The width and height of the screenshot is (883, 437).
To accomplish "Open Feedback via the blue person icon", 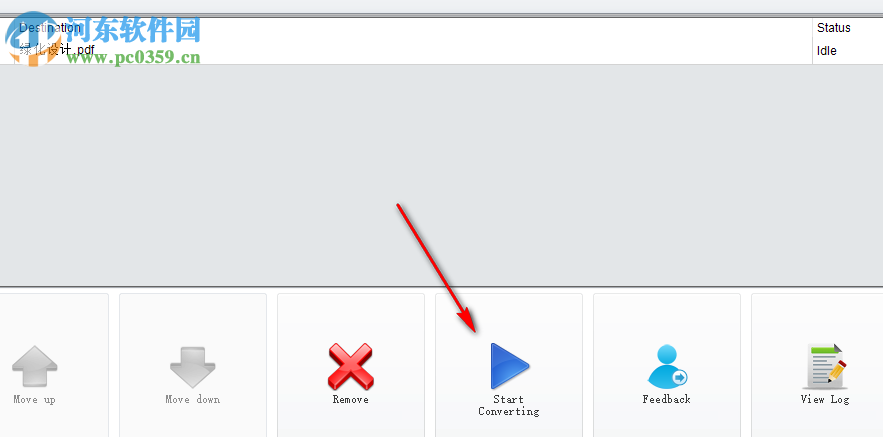I will (x=667, y=366).
